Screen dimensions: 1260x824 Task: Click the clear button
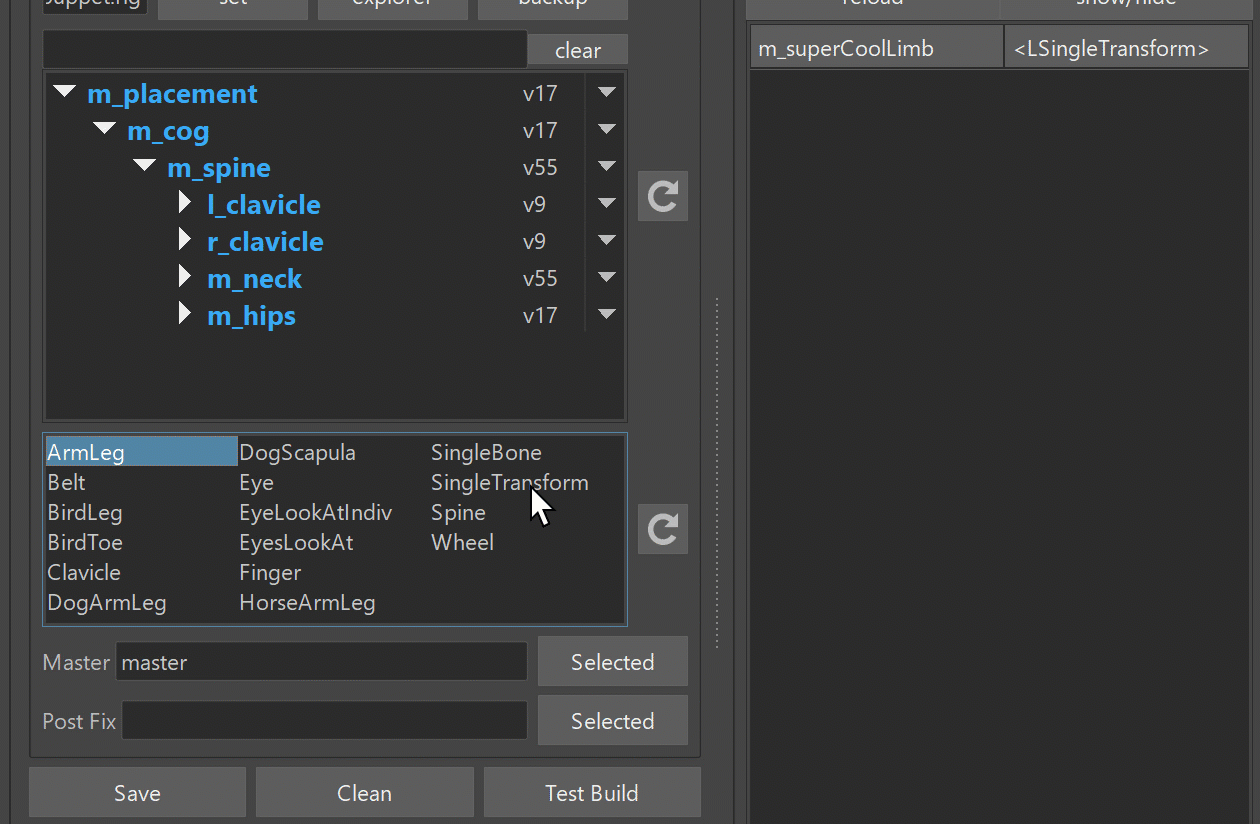(x=578, y=50)
